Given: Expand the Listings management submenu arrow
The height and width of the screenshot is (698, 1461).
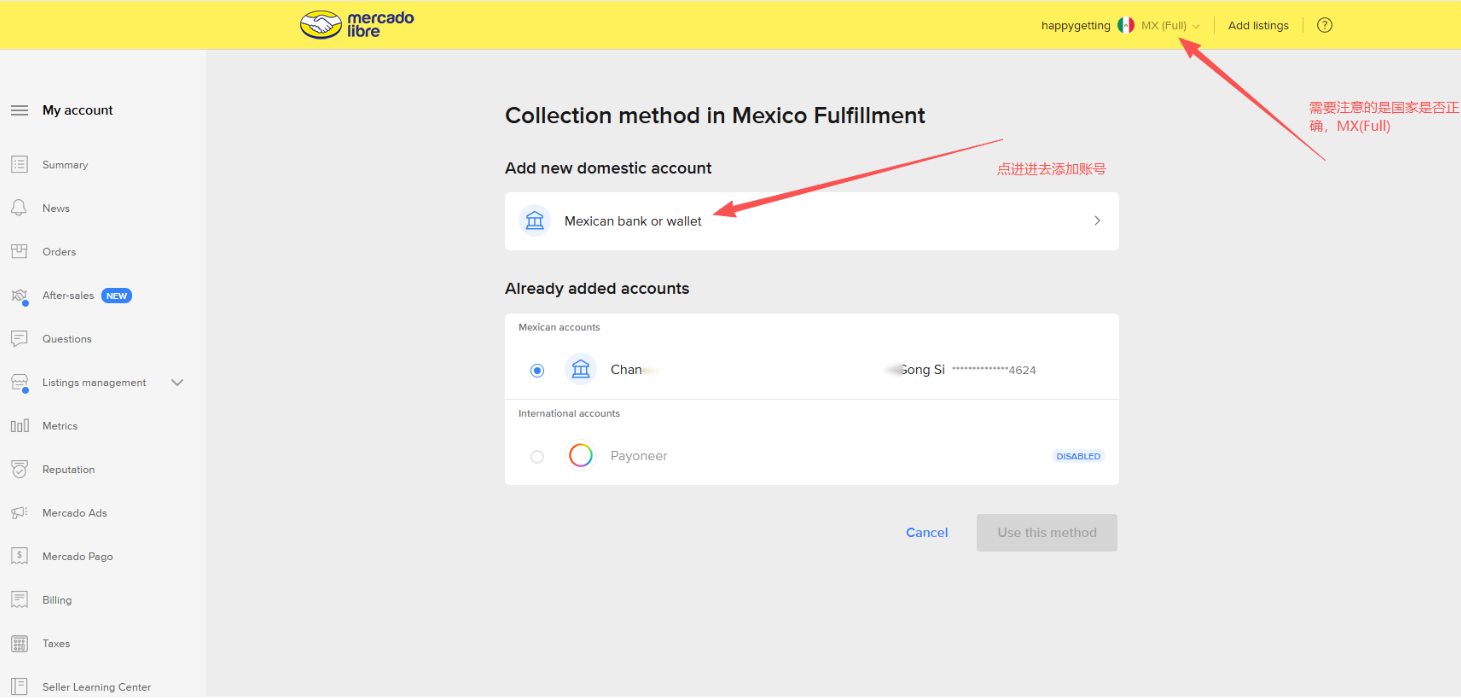Looking at the screenshot, I should coord(178,383).
